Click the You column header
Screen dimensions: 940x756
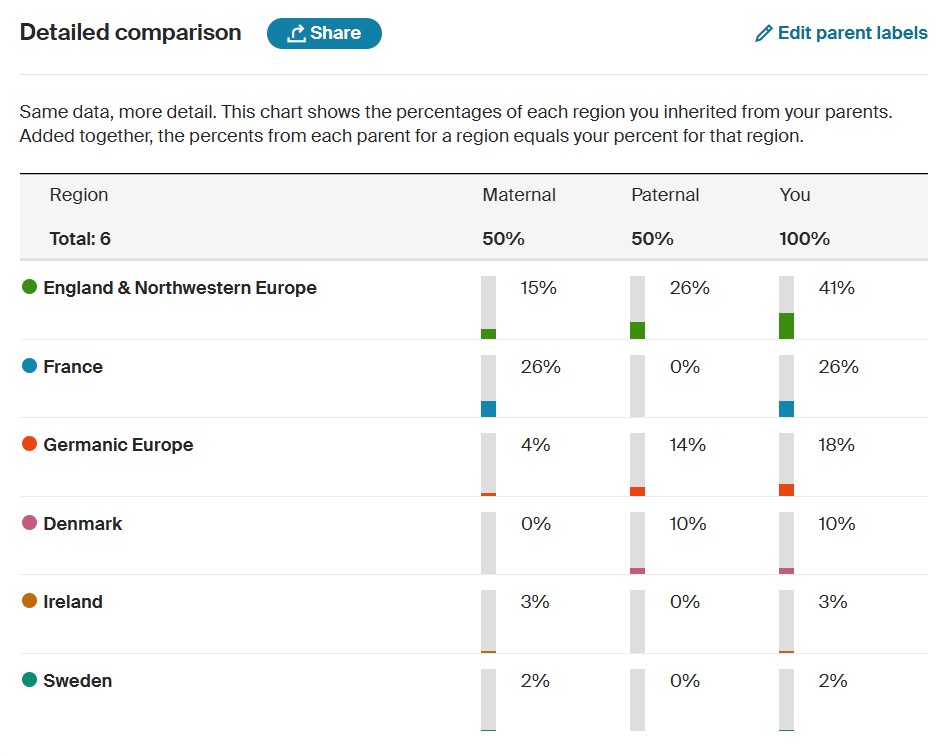[795, 195]
